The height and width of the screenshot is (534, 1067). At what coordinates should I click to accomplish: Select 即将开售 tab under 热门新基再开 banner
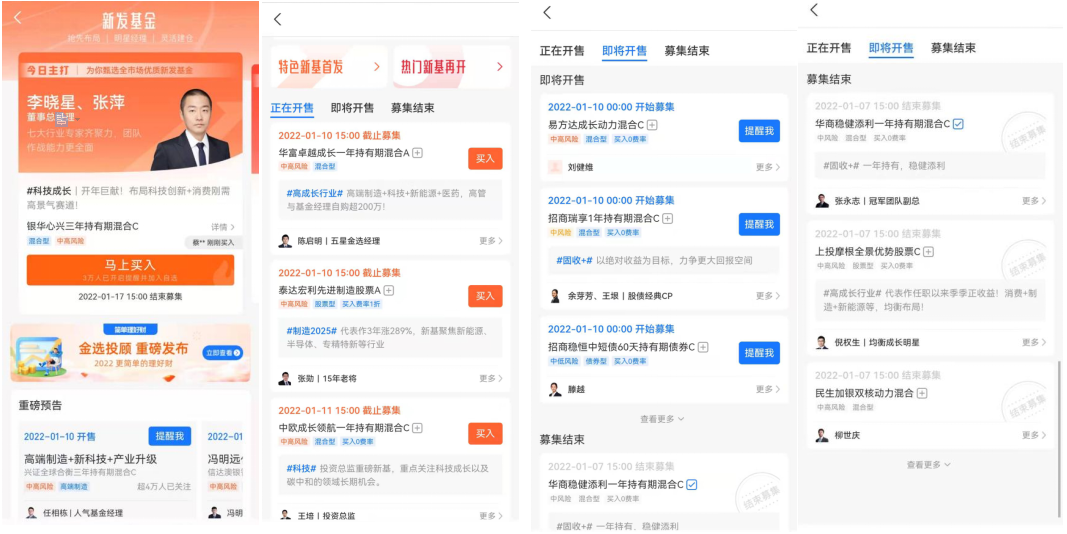coord(352,108)
